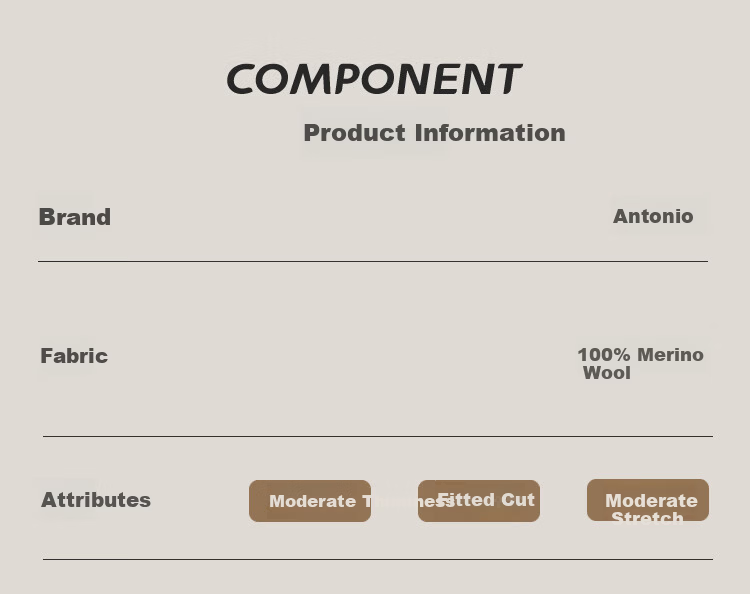
Task: Click the Moderate Thickness attribute tag
Action: pos(310,501)
